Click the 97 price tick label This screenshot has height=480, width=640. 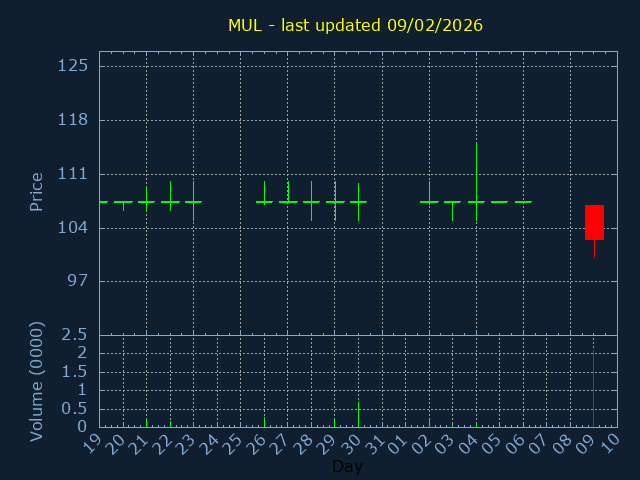tap(77, 281)
